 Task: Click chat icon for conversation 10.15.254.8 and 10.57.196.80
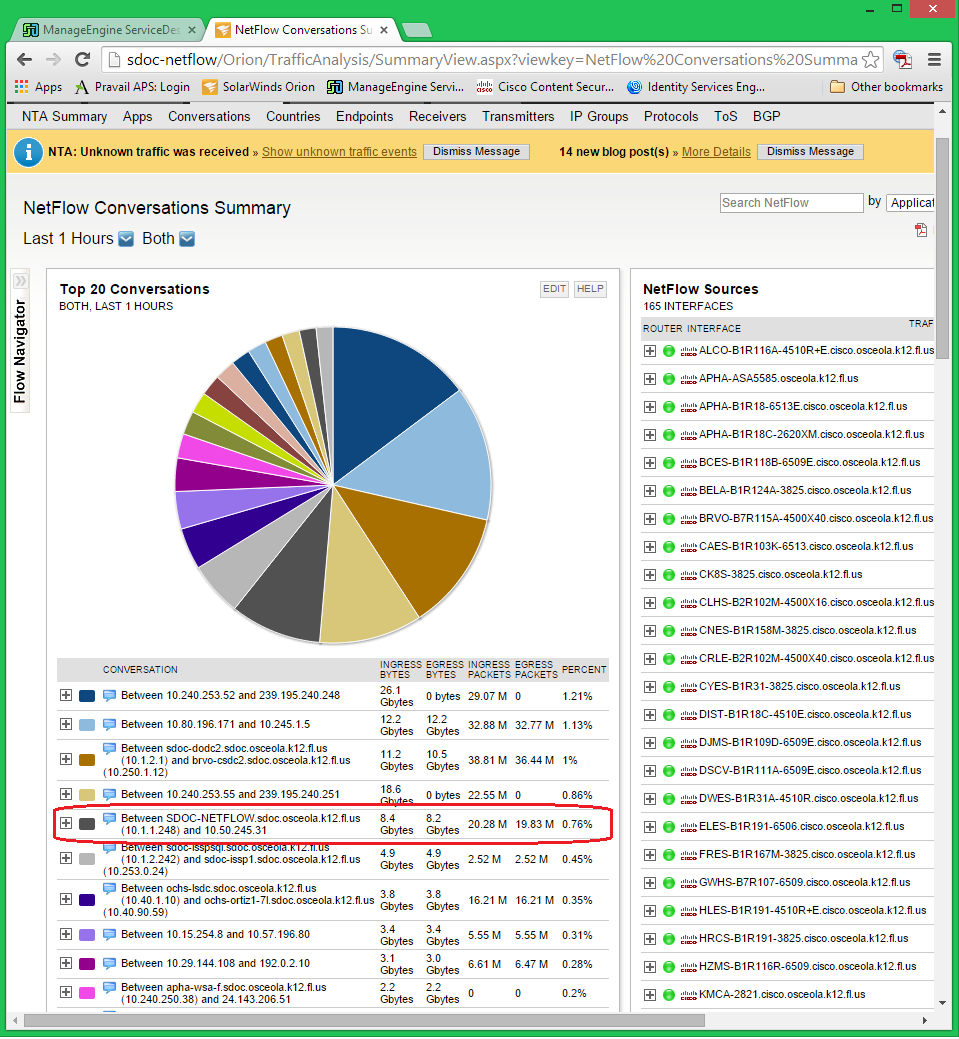[110, 934]
